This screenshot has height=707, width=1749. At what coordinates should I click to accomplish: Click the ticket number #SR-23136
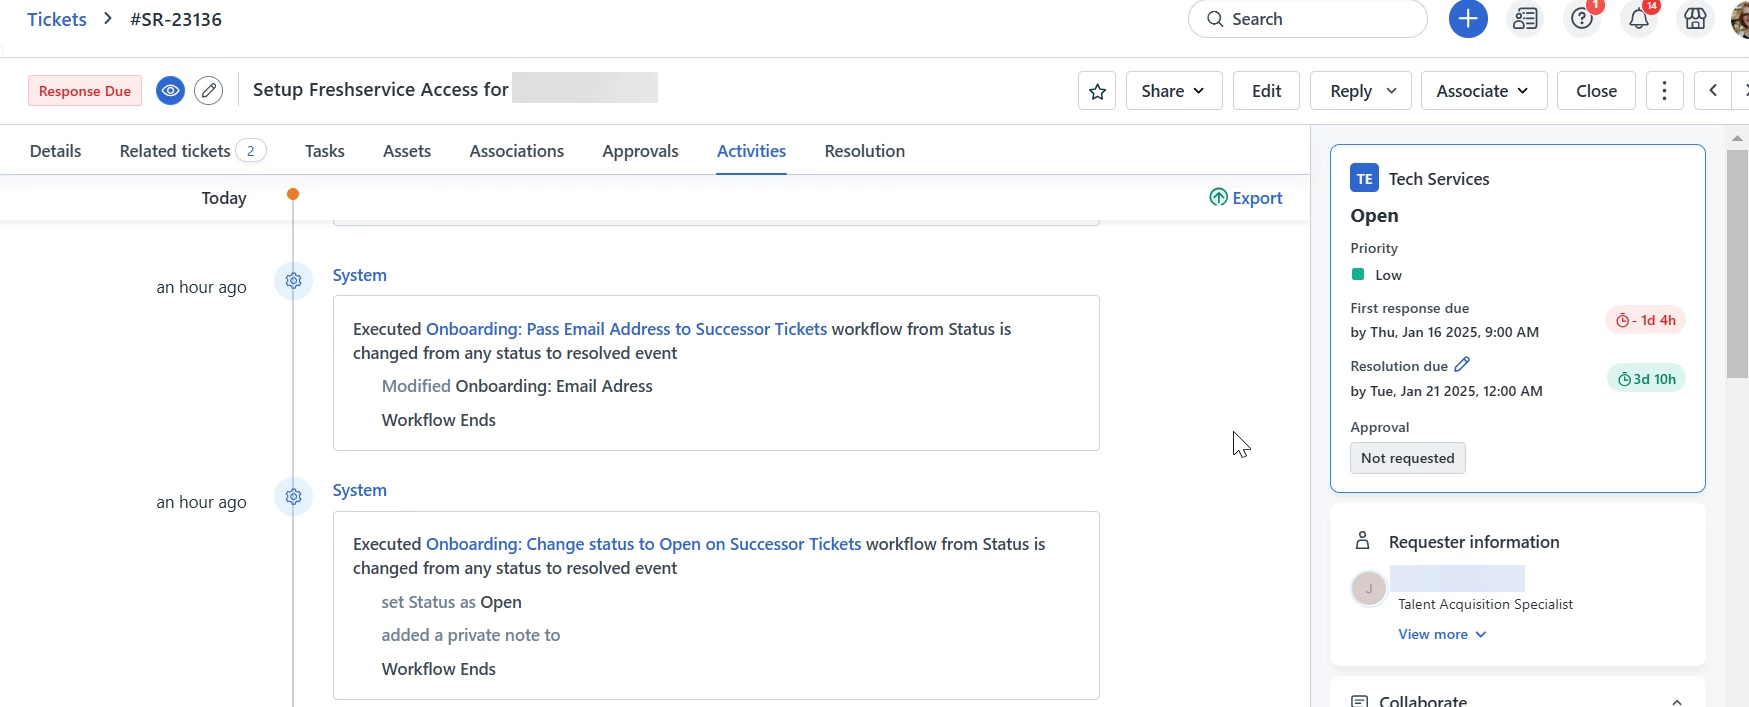(176, 19)
